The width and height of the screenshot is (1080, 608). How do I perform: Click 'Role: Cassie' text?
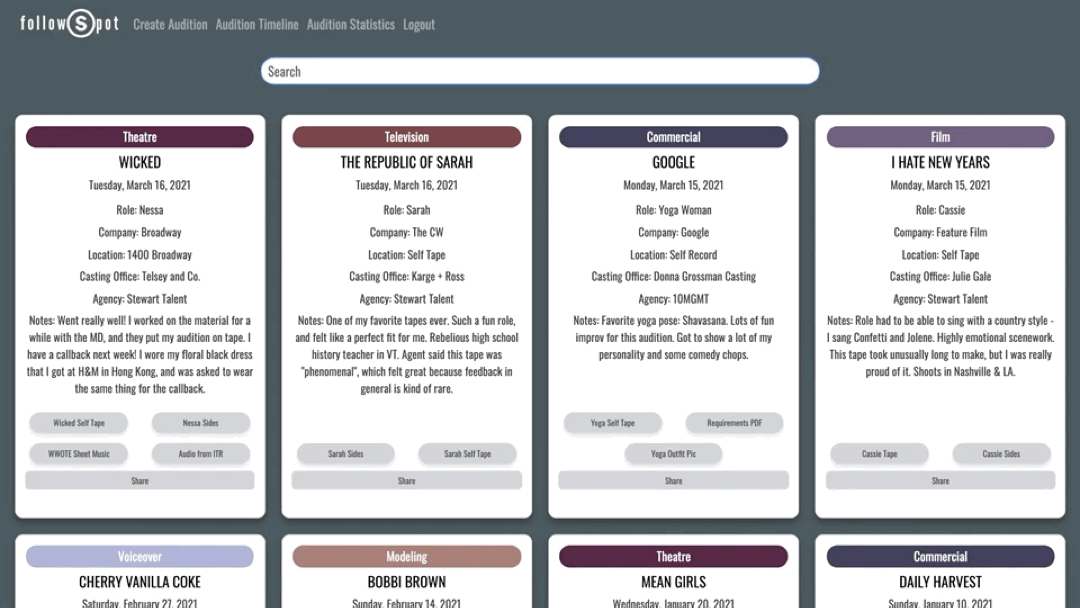point(940,210)
